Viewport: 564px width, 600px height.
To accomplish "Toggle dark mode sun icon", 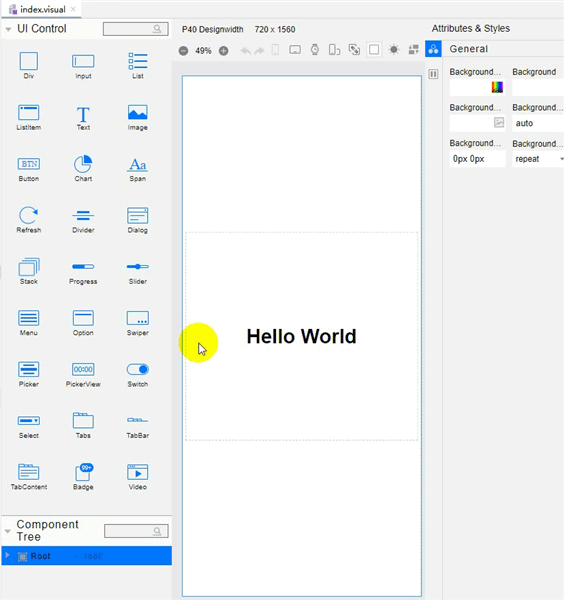I will tap(394, 50).
